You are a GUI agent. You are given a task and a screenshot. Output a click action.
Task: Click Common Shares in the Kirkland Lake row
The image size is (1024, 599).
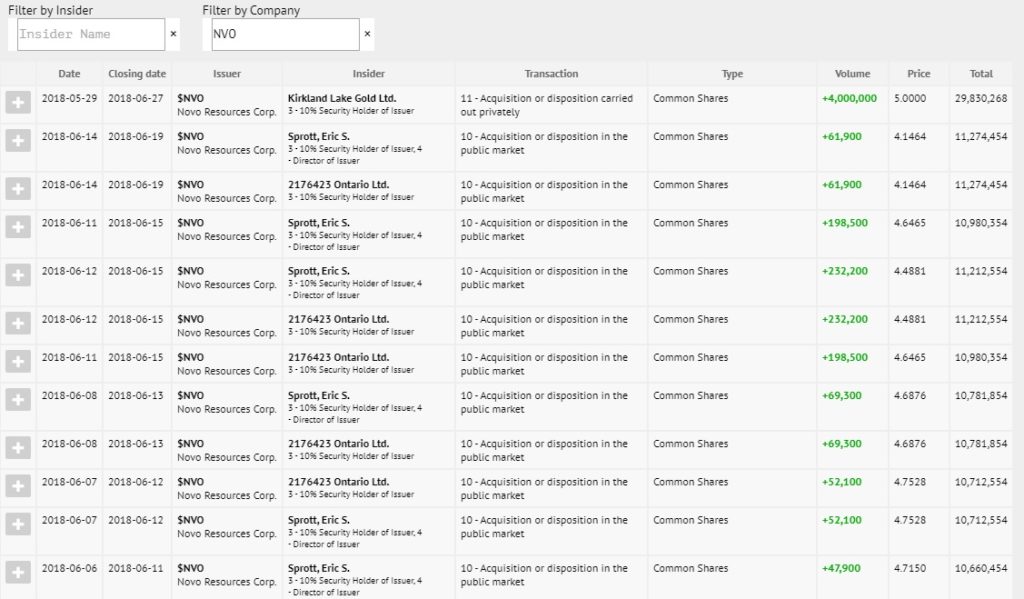pos(690,98)
